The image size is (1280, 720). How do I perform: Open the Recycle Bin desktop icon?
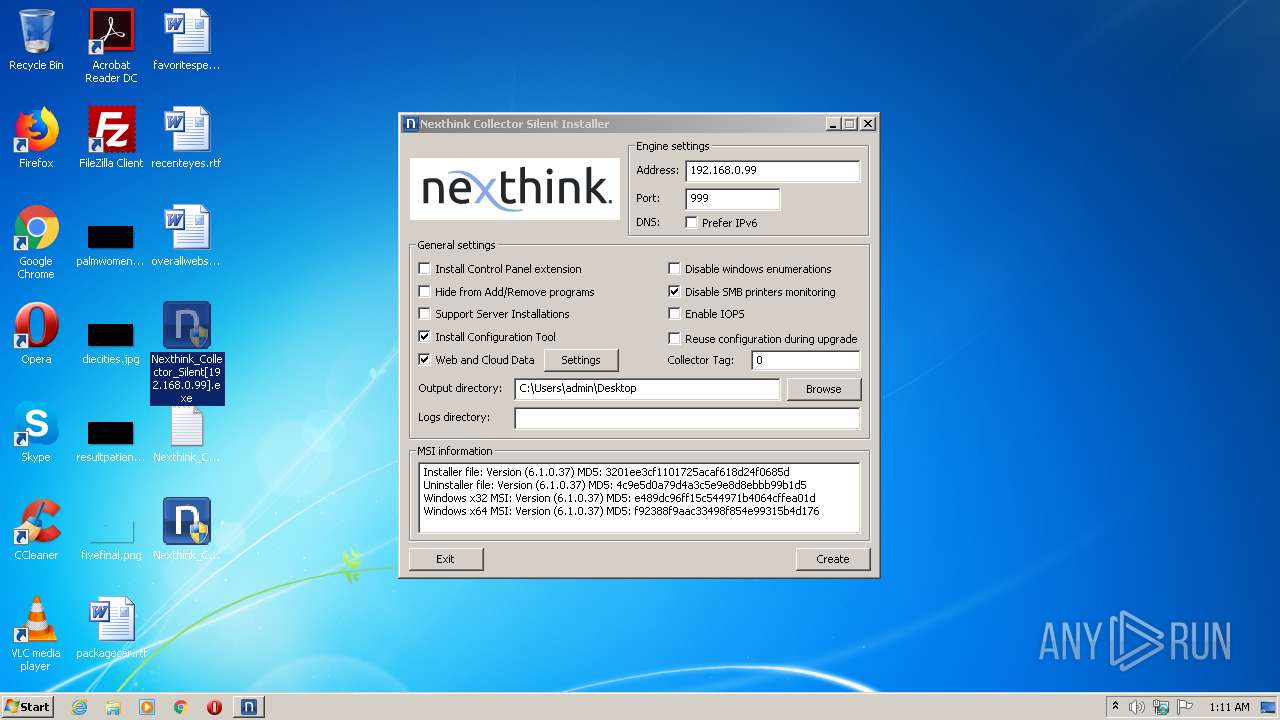pos(36,40)
